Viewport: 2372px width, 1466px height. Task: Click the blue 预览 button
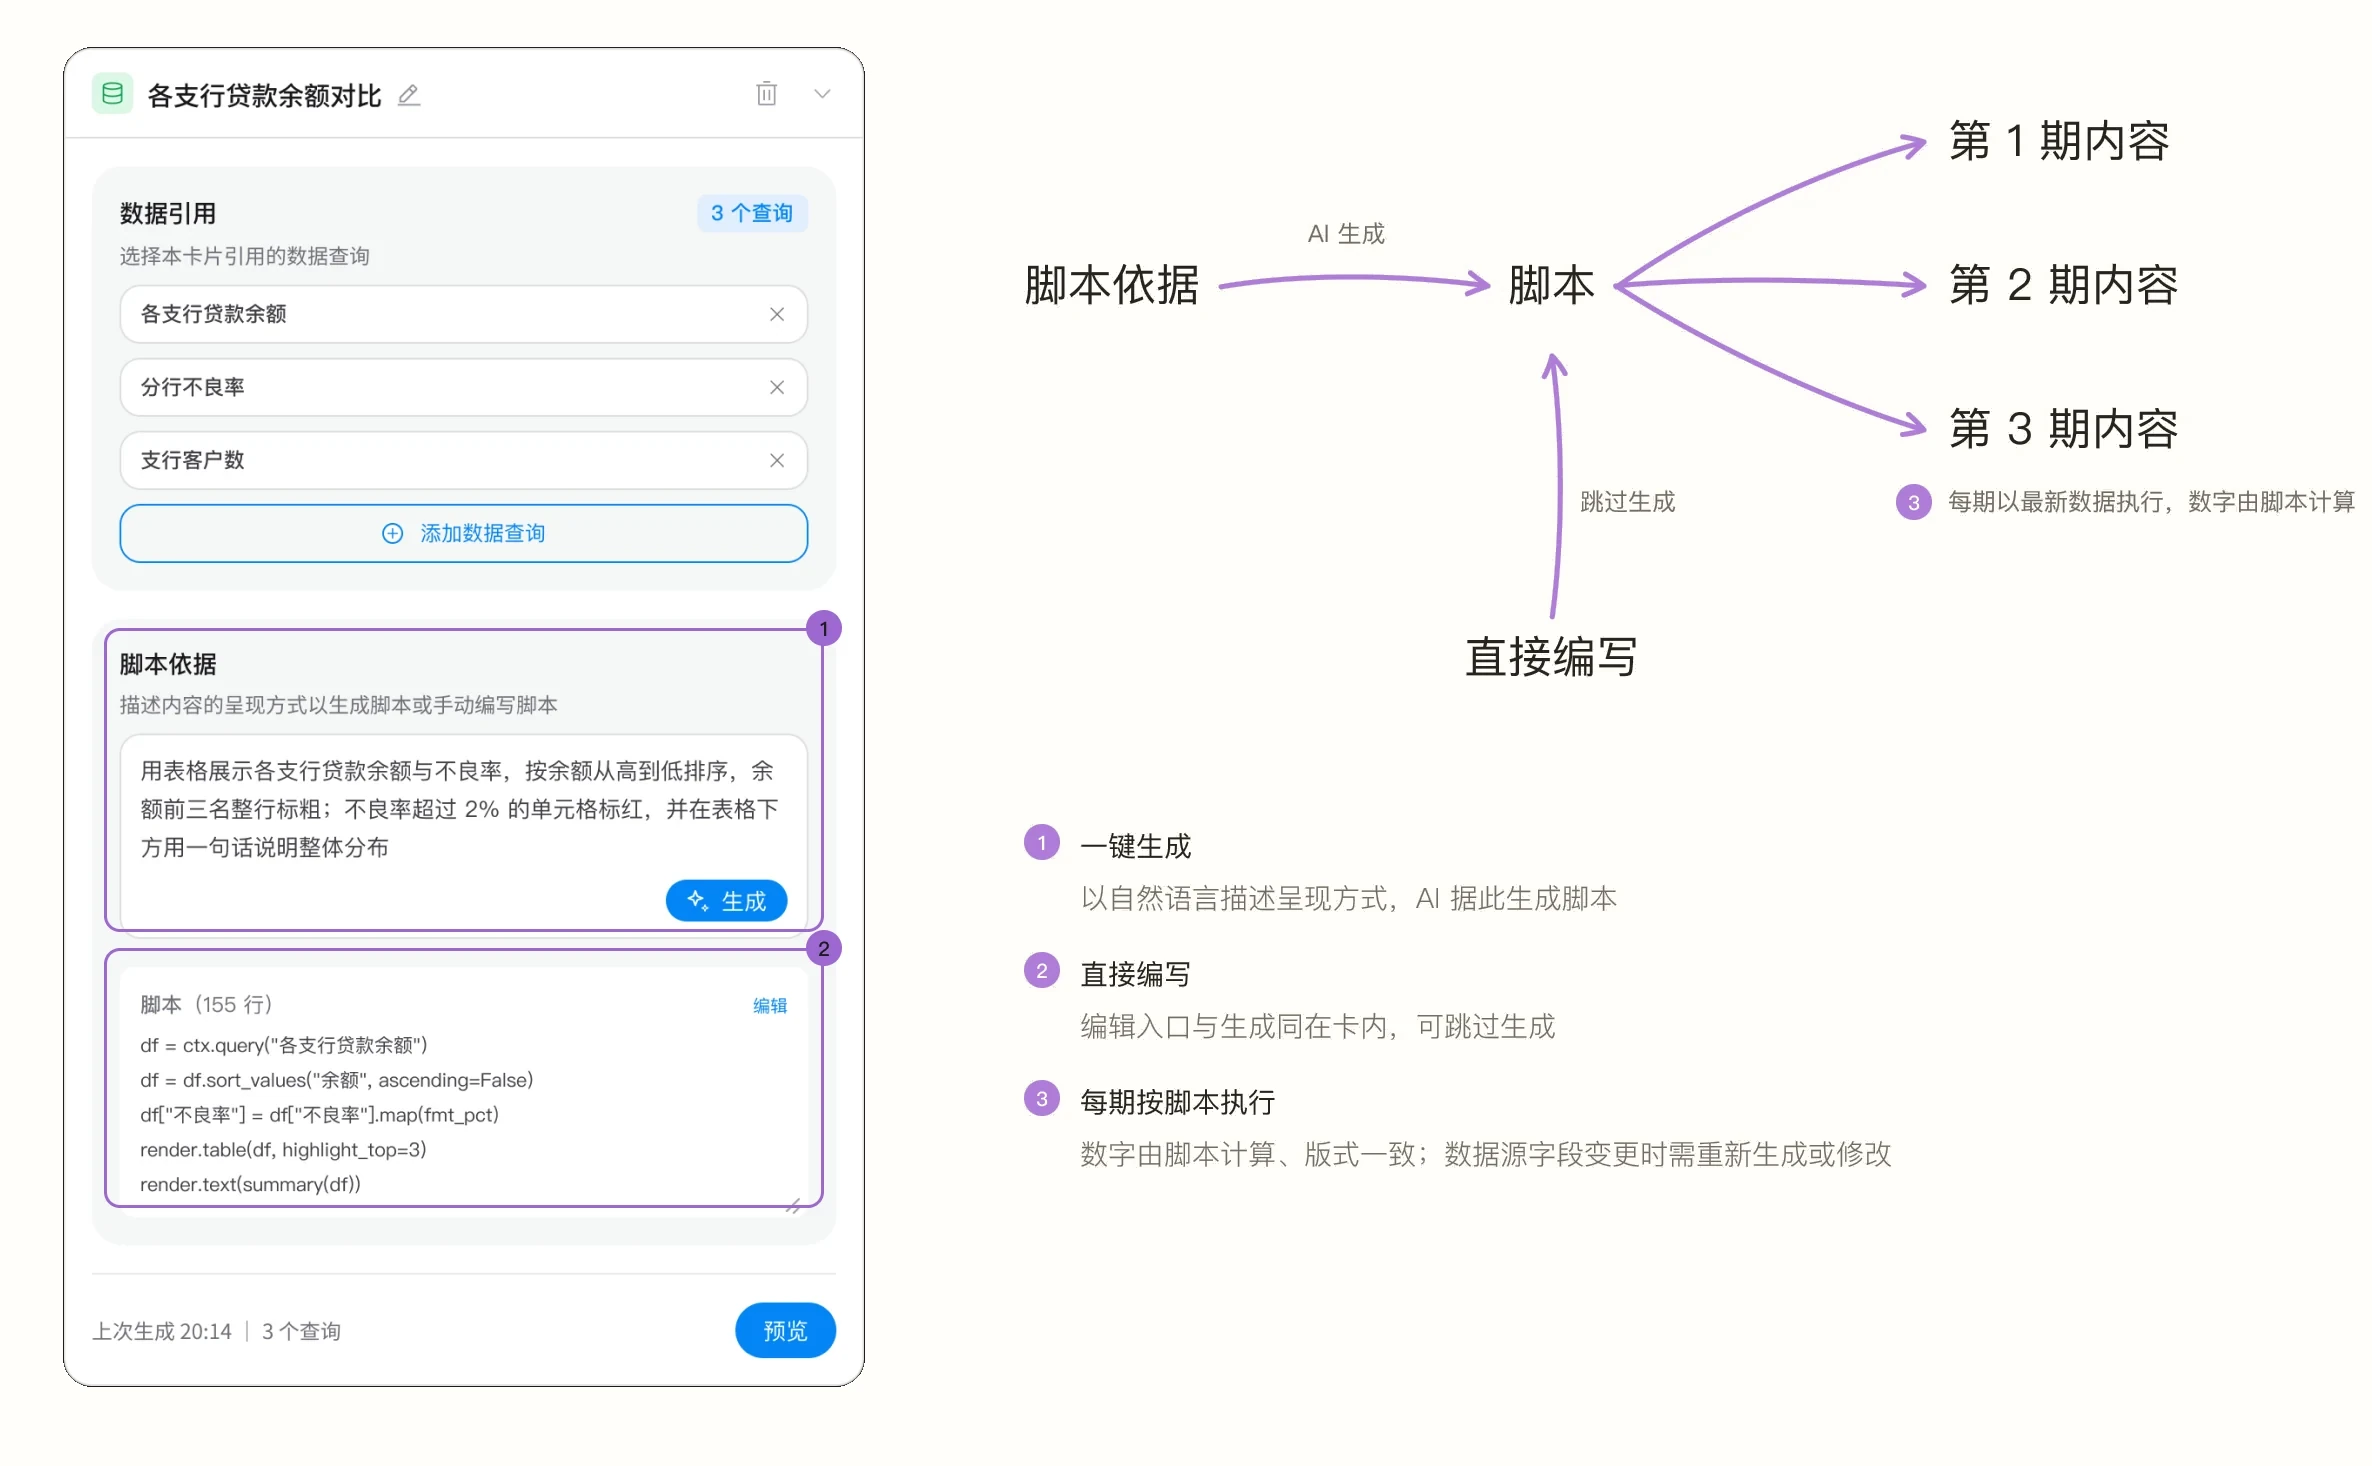pyautogui.click(x=785, y=1330)
